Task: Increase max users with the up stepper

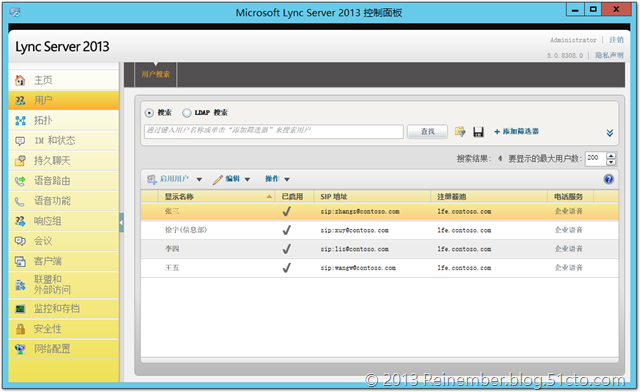Action: (x=611, y=156)
